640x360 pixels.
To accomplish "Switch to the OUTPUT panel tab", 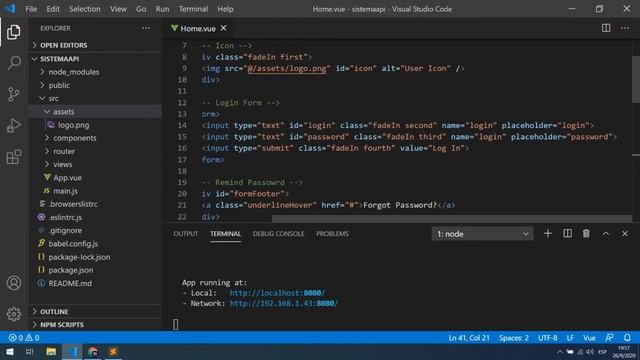I will coord(185,233).
